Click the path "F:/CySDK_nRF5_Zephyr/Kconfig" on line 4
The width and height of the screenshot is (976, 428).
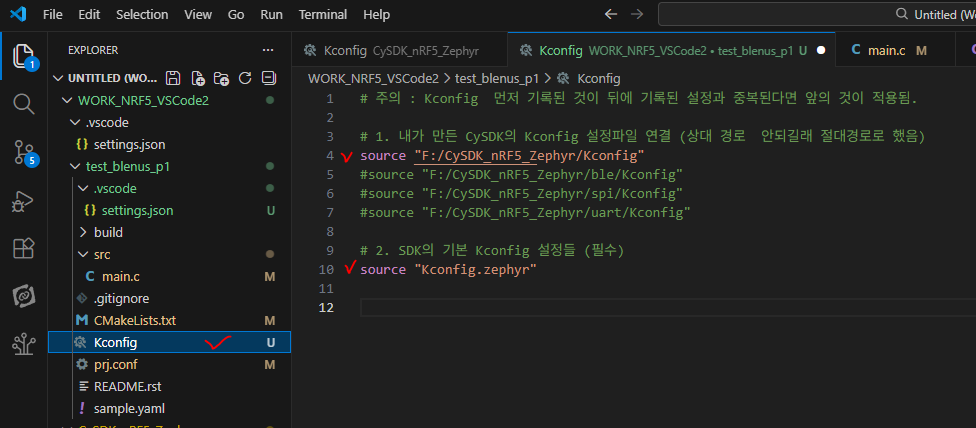tap(529, 155)
